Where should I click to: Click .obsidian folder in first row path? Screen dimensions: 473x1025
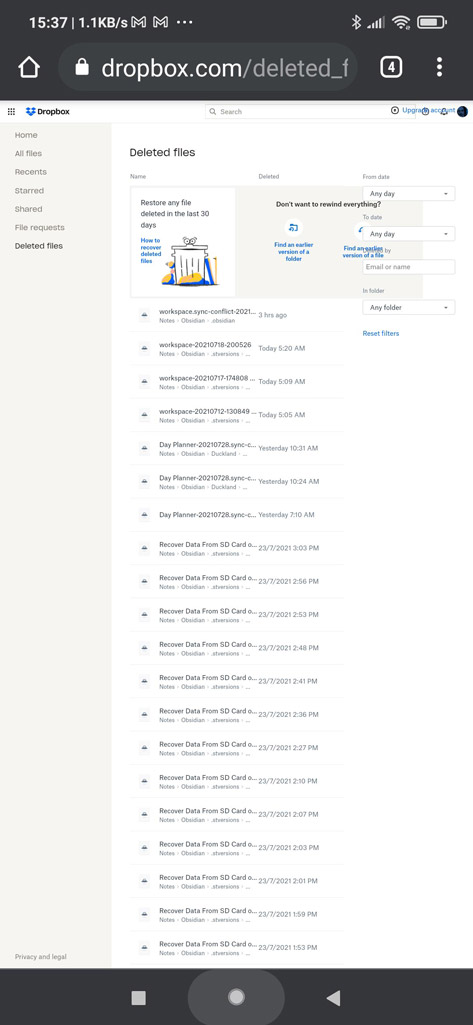pyautogui.click(x=225, y=321)
